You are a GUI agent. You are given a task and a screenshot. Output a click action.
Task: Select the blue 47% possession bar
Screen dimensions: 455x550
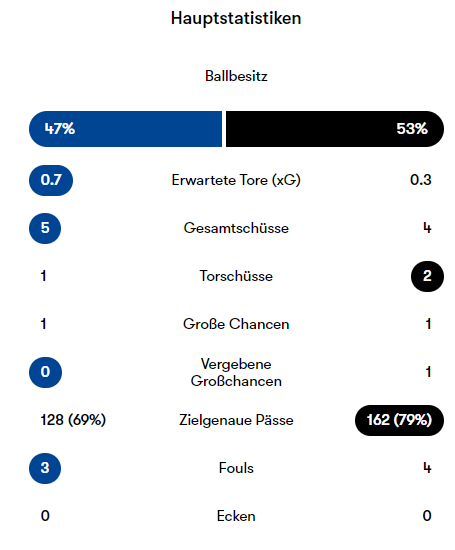click(x=125, y=129)
